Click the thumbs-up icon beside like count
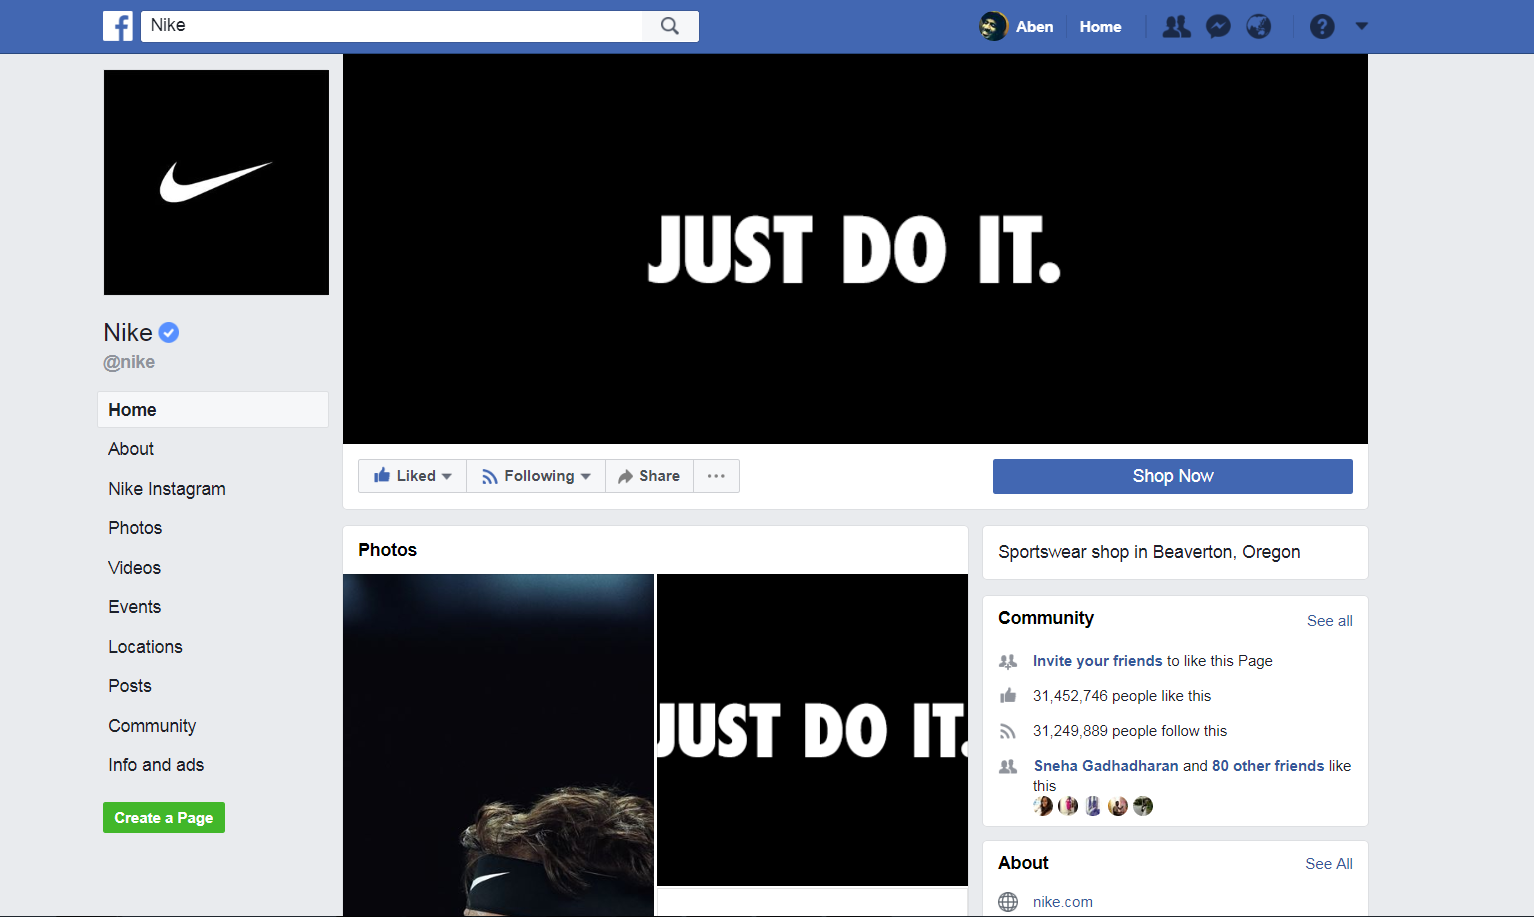The height and width of the screenshot is (917, 1534). [x=1008, y=696]
